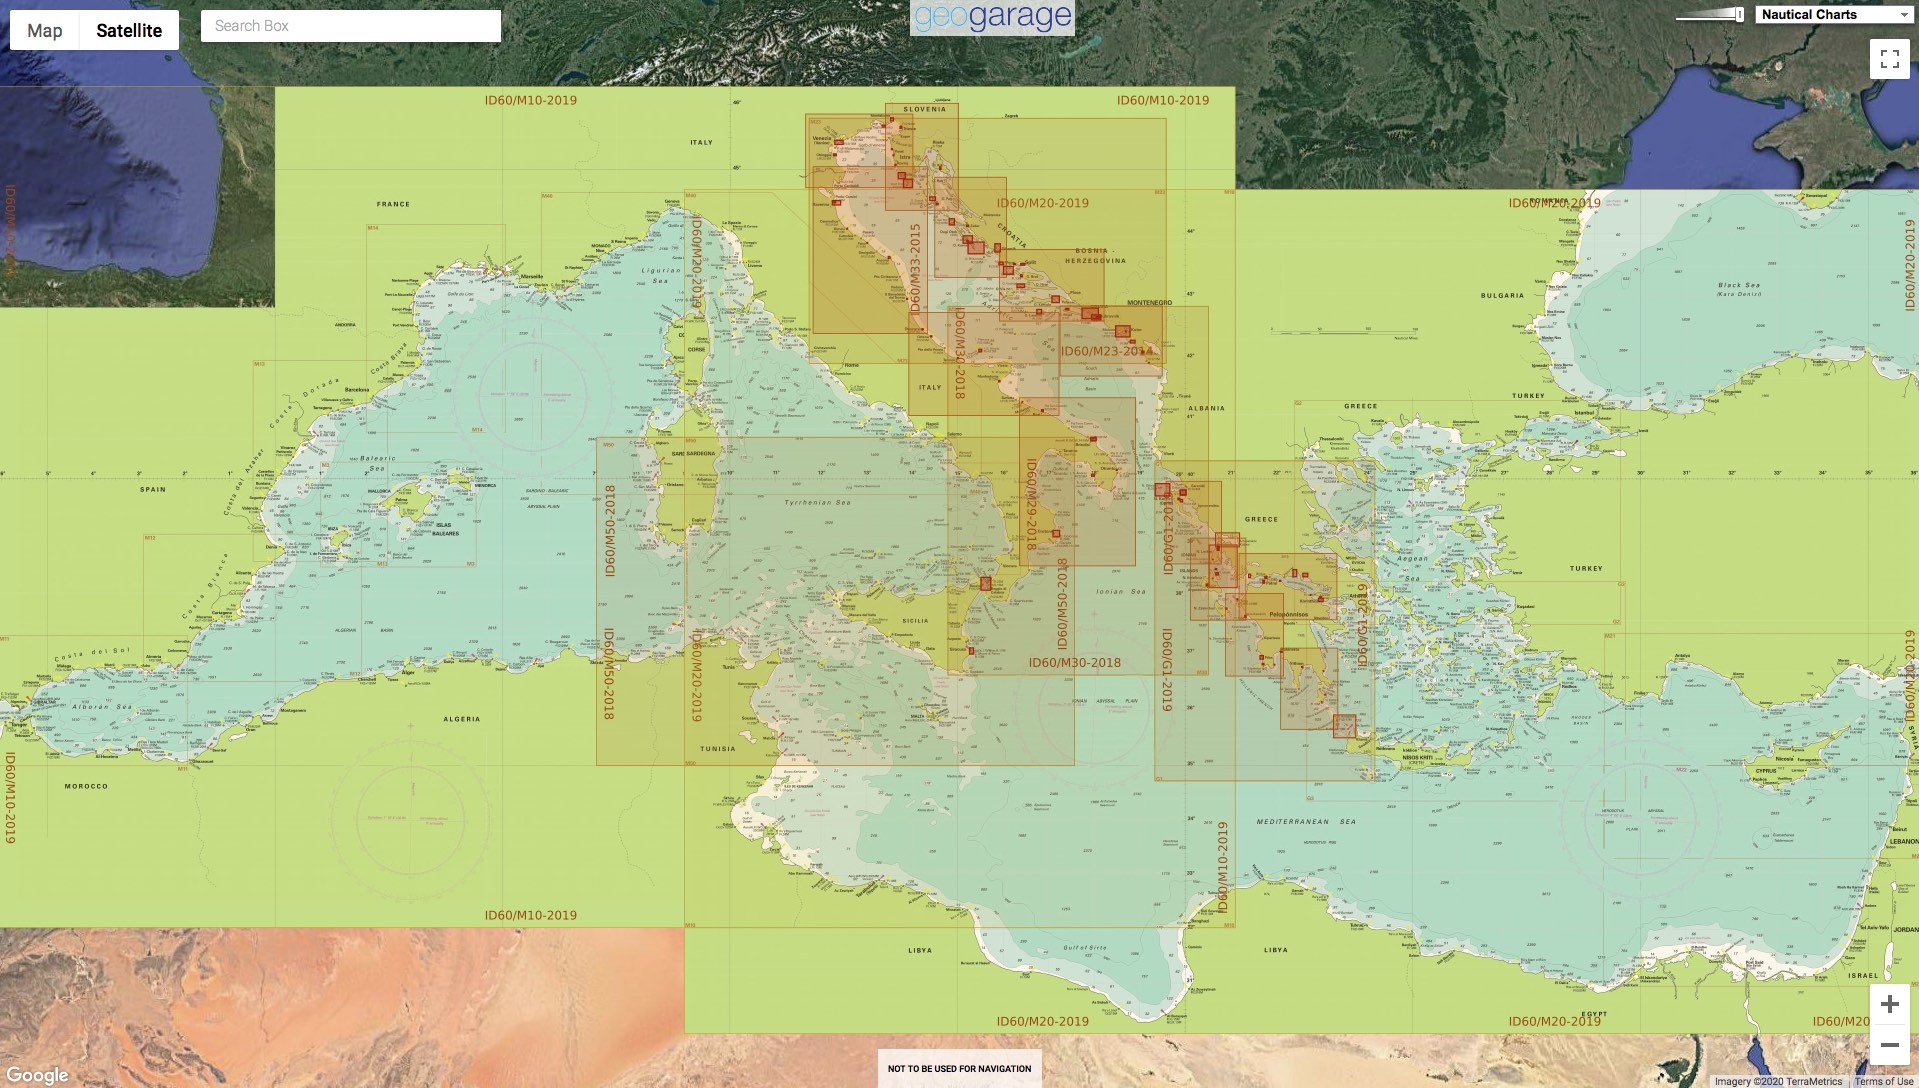Click the red chart marker on Sicily strait

coord(985,583)
